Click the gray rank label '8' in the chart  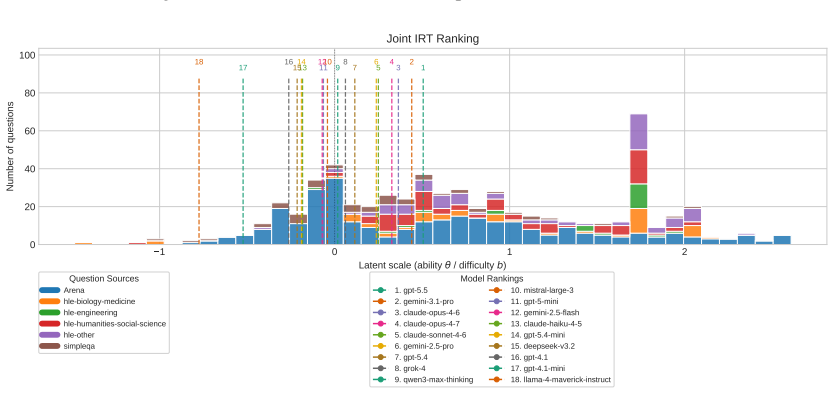[345, 62]
